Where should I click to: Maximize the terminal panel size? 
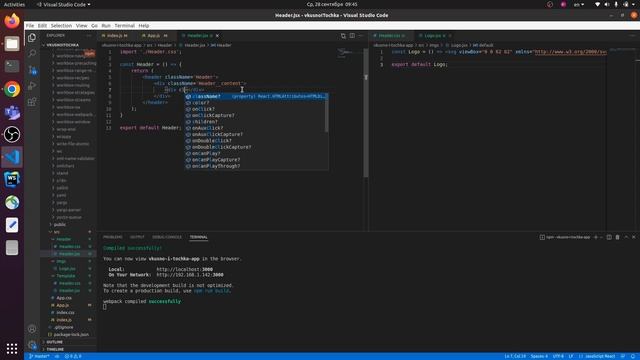pyautogui.click(x=626, y=237)
